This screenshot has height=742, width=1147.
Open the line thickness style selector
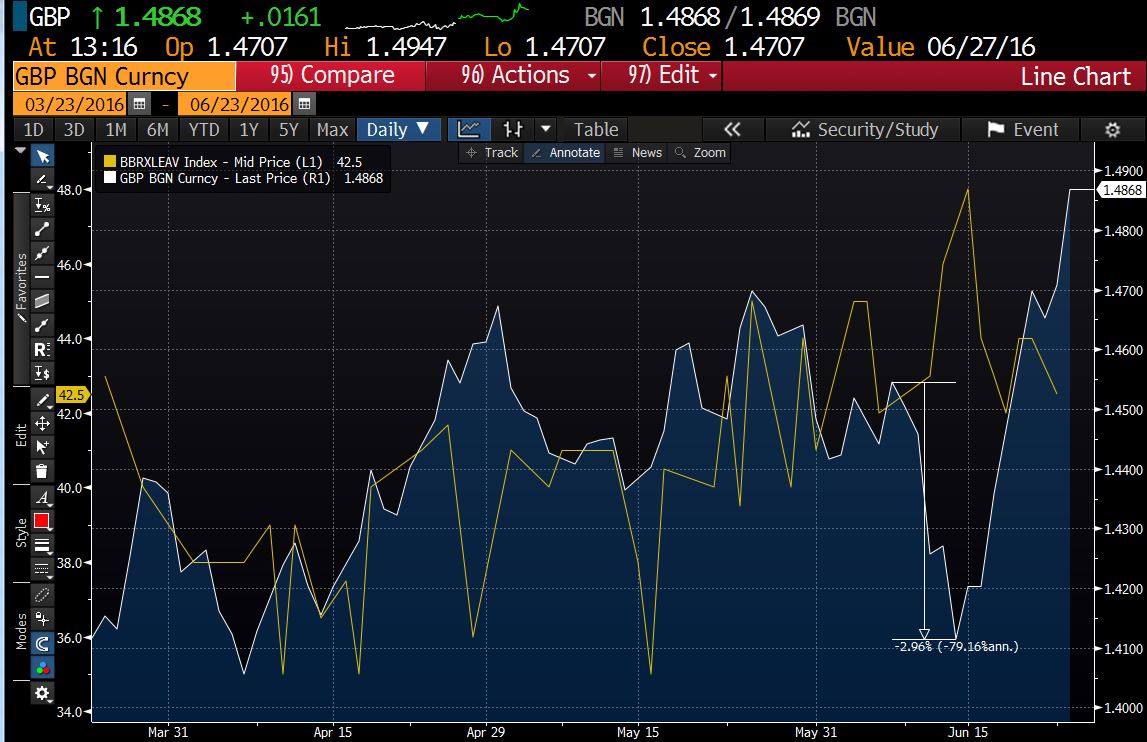coord(42,545)
